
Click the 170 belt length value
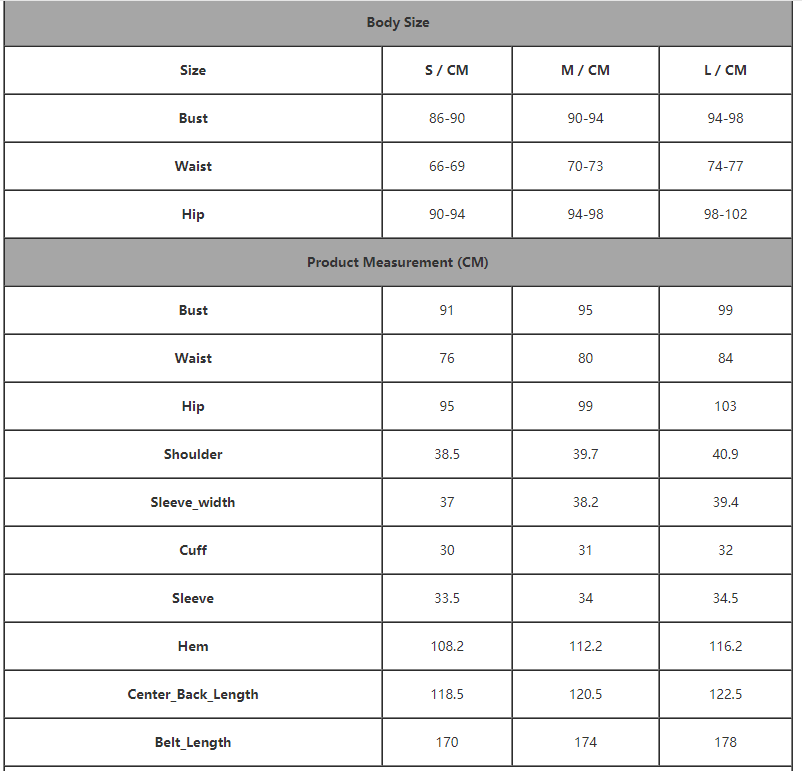coord(447,742)
